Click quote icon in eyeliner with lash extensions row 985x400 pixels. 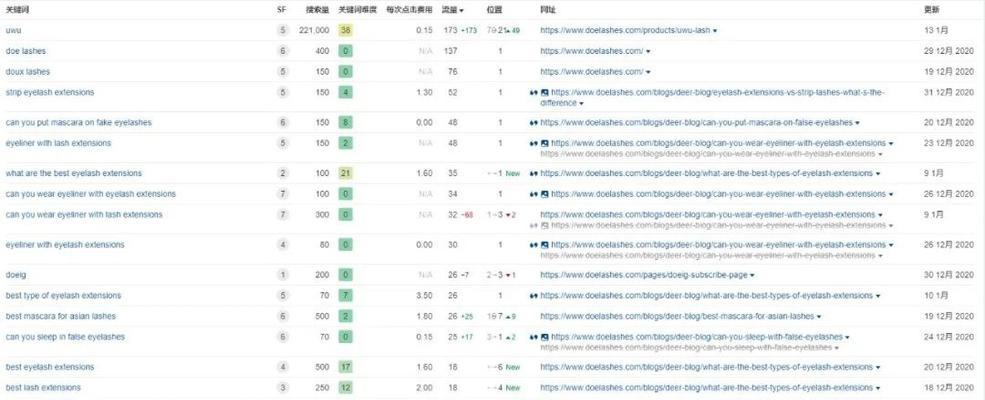coord(534,143)
